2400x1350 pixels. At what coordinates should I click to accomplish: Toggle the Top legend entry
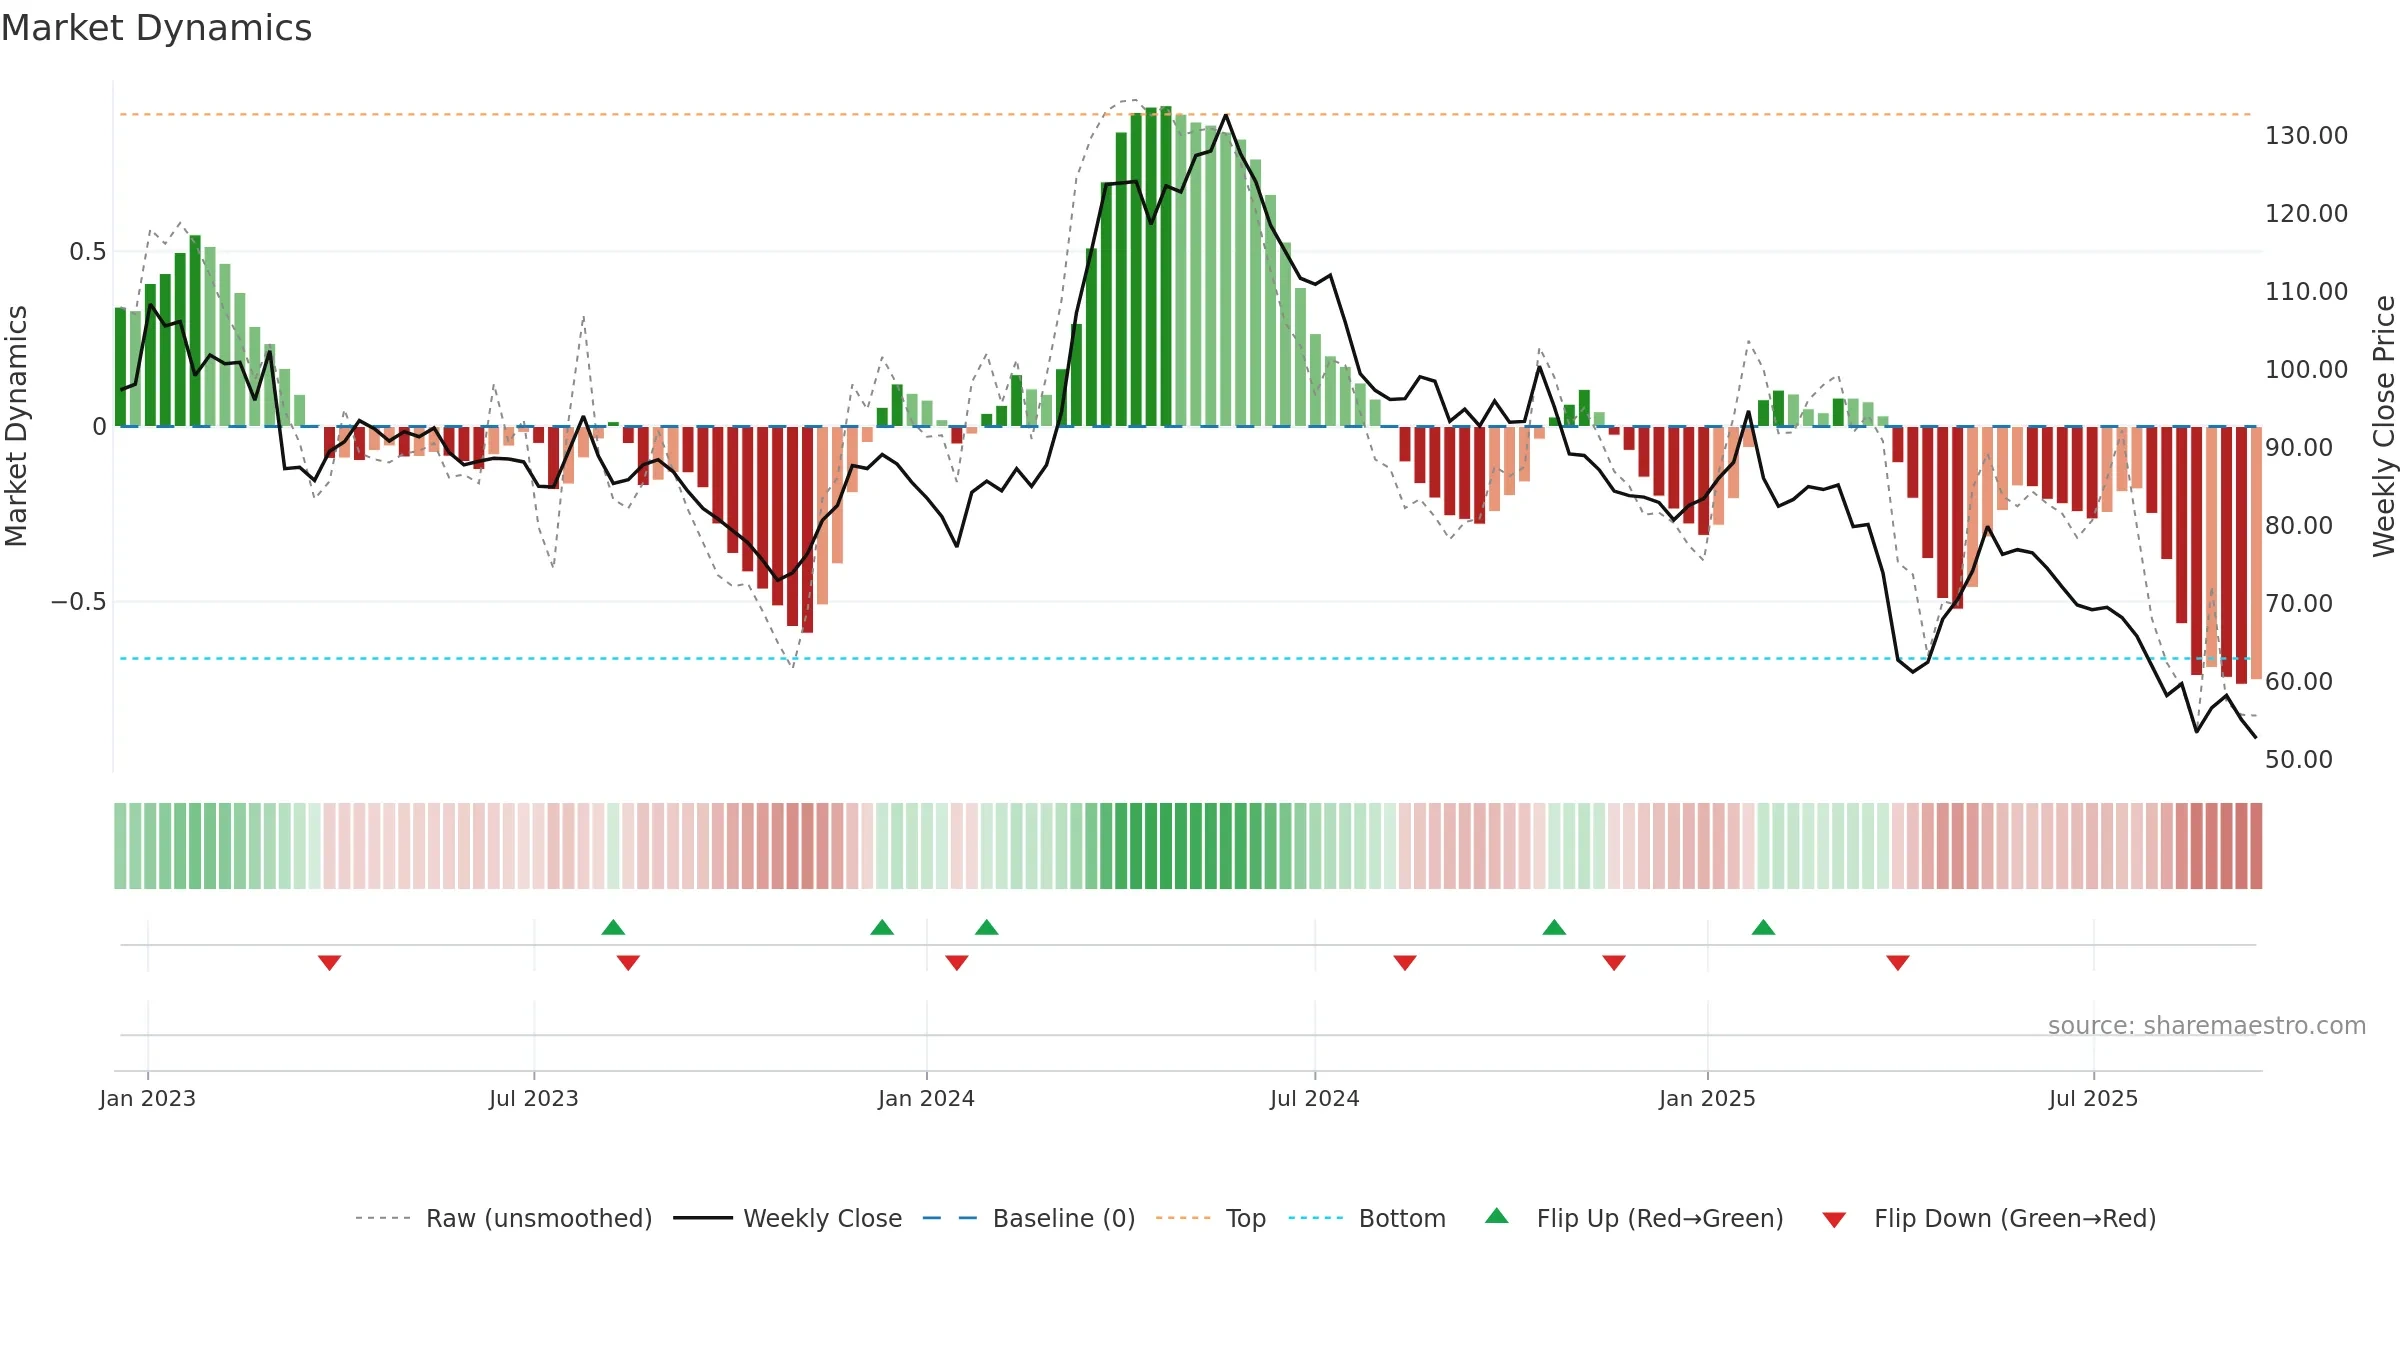pos(1210,1218)
